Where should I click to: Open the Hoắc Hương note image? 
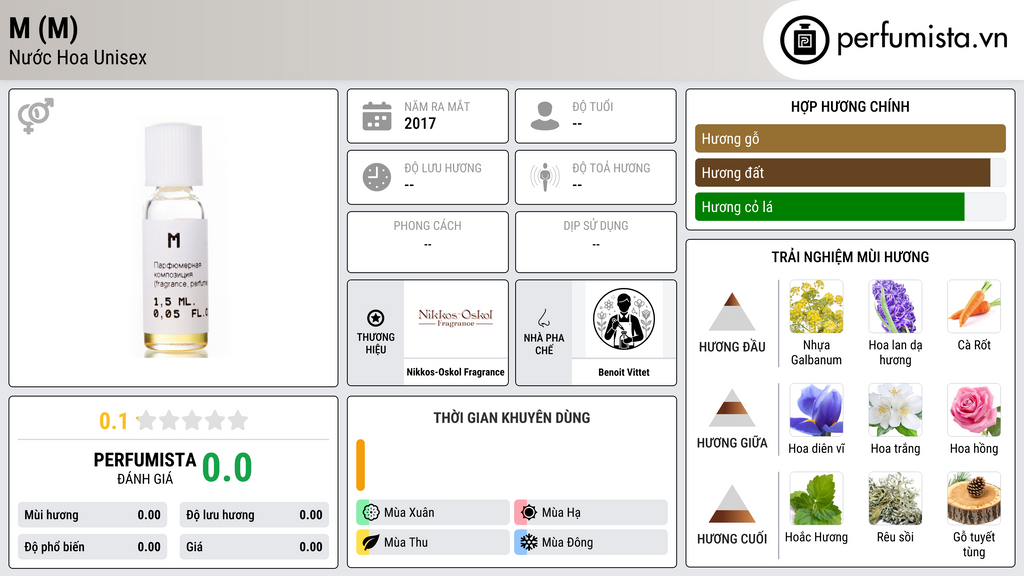[816, 498]
